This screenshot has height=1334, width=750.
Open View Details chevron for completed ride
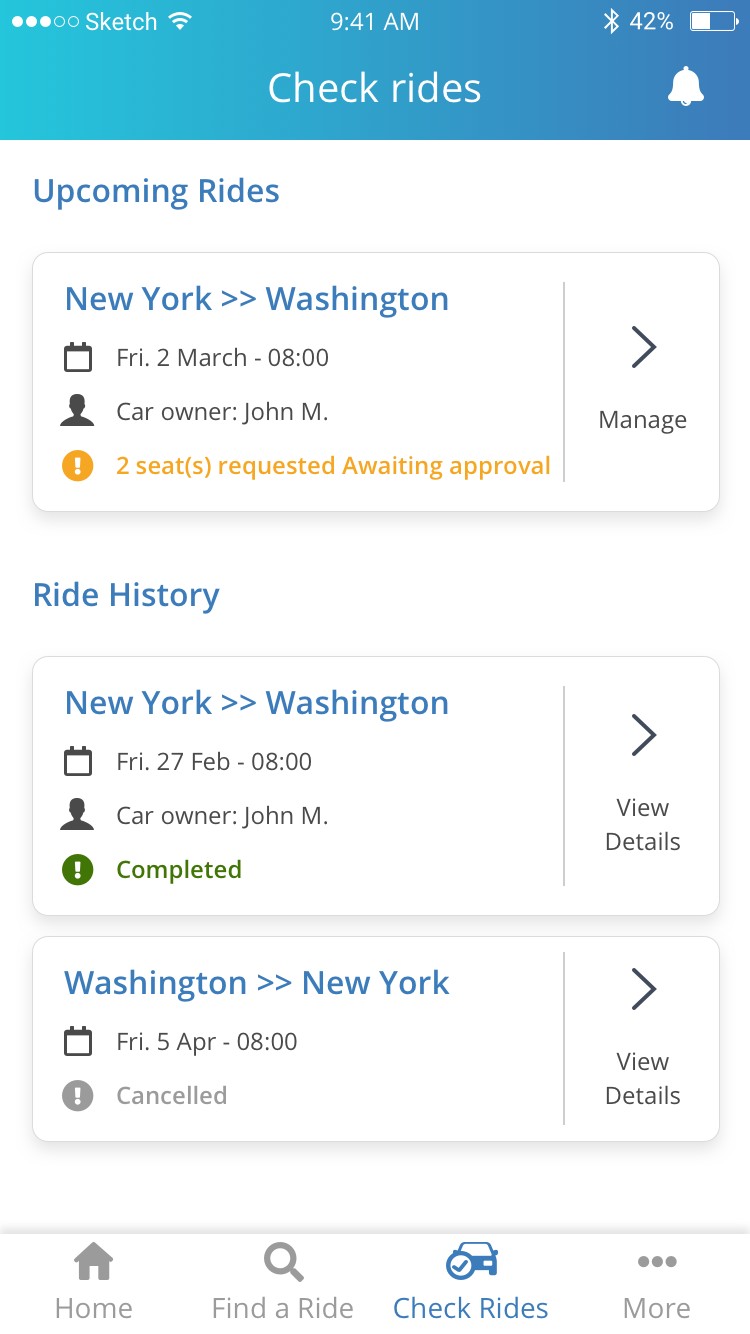(x=643, y=735)
